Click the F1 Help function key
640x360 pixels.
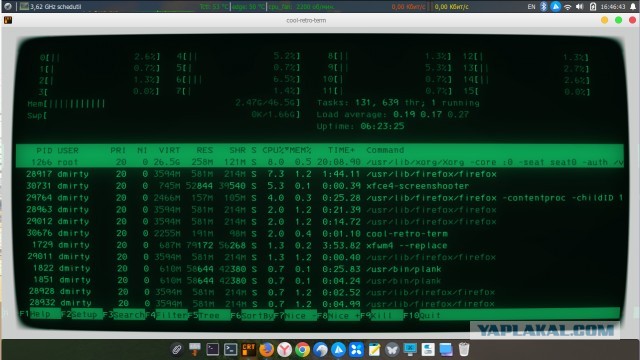(40, 315)
